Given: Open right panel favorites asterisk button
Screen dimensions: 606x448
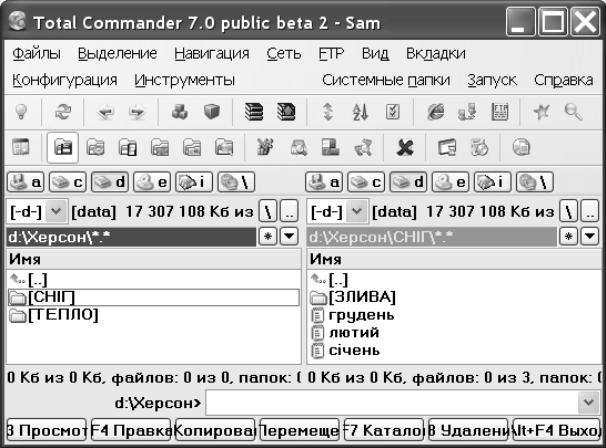Looking at the screenshot, I should (568, 237).
